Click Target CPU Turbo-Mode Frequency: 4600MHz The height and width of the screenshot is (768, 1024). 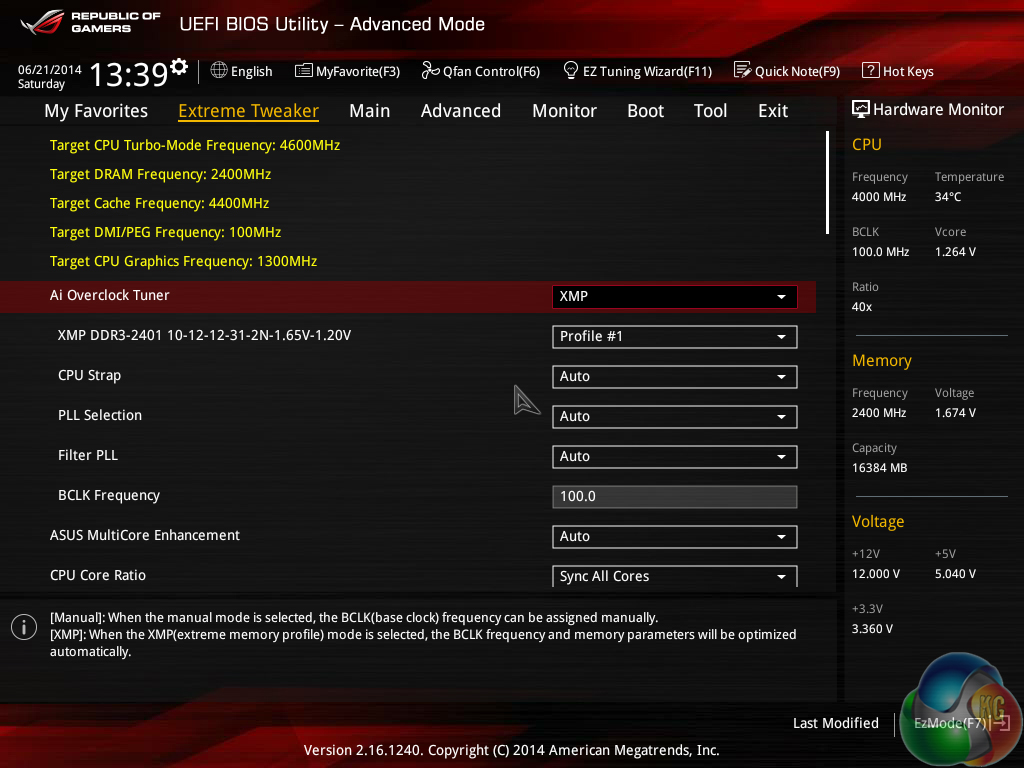[195, 145]
